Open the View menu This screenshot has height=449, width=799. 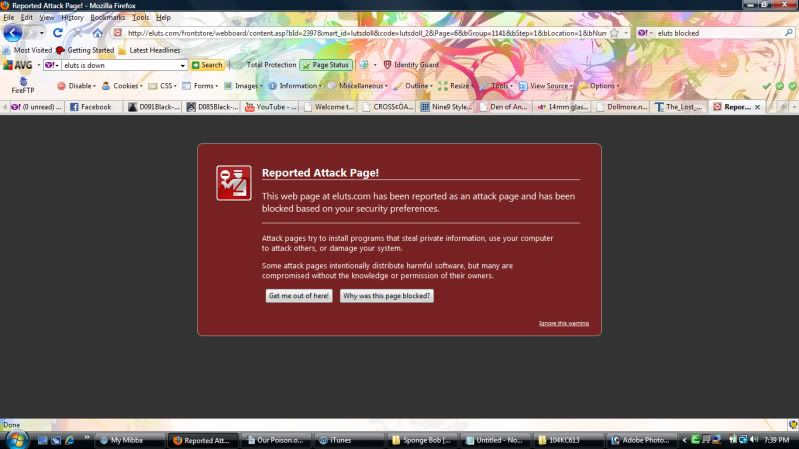coord(46,17)
